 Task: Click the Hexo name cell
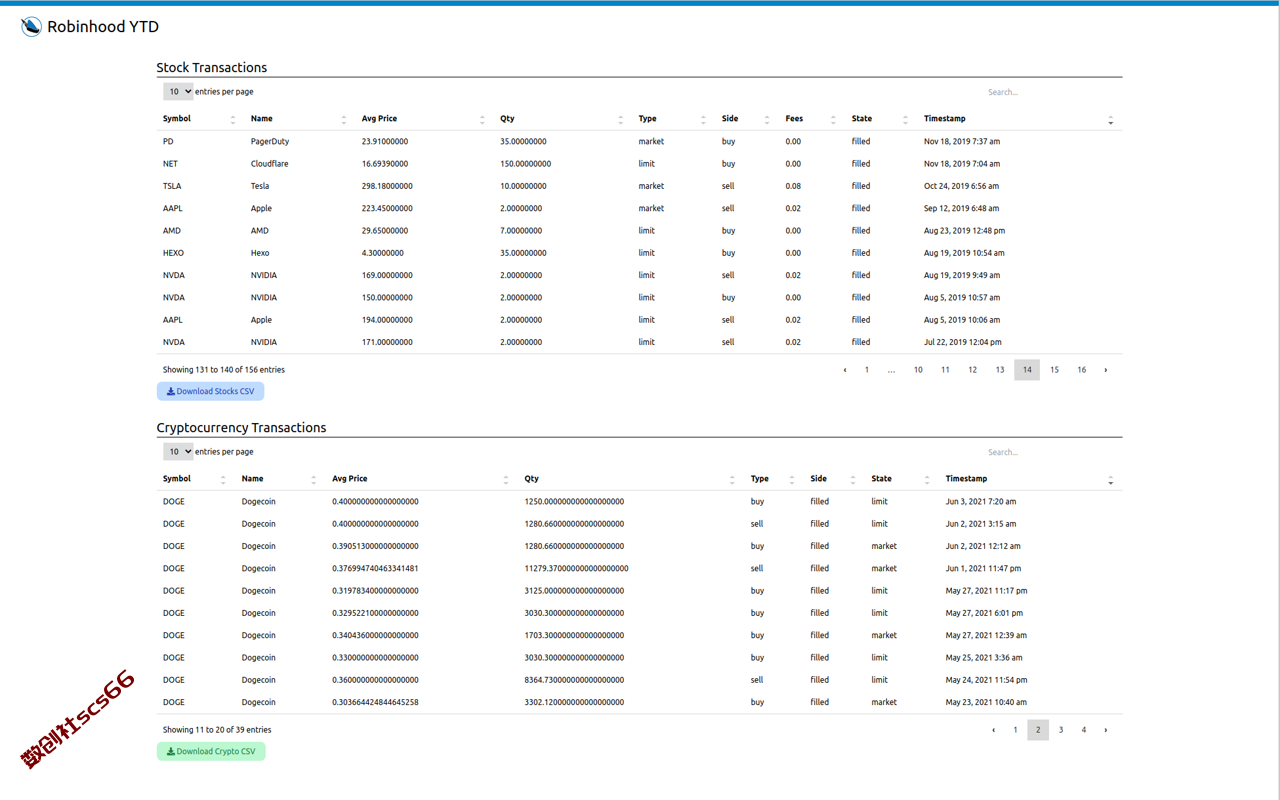click(x=260, y=253)
